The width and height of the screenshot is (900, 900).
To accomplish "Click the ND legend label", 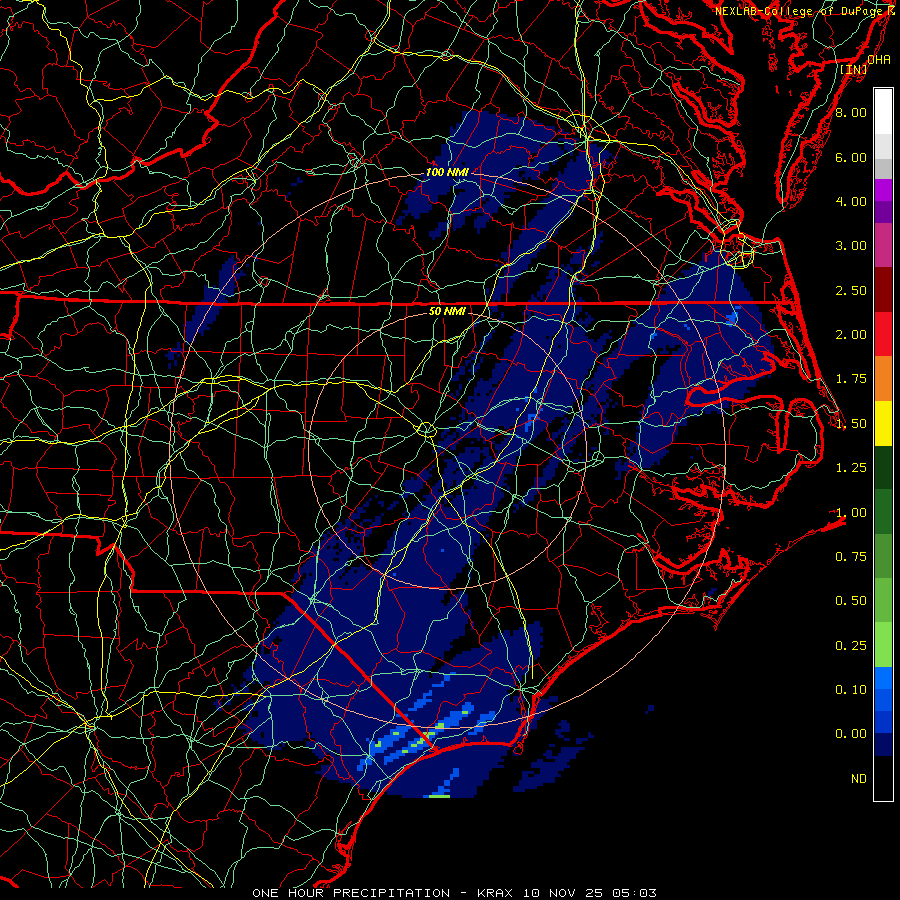I will (x=859, y=779).
